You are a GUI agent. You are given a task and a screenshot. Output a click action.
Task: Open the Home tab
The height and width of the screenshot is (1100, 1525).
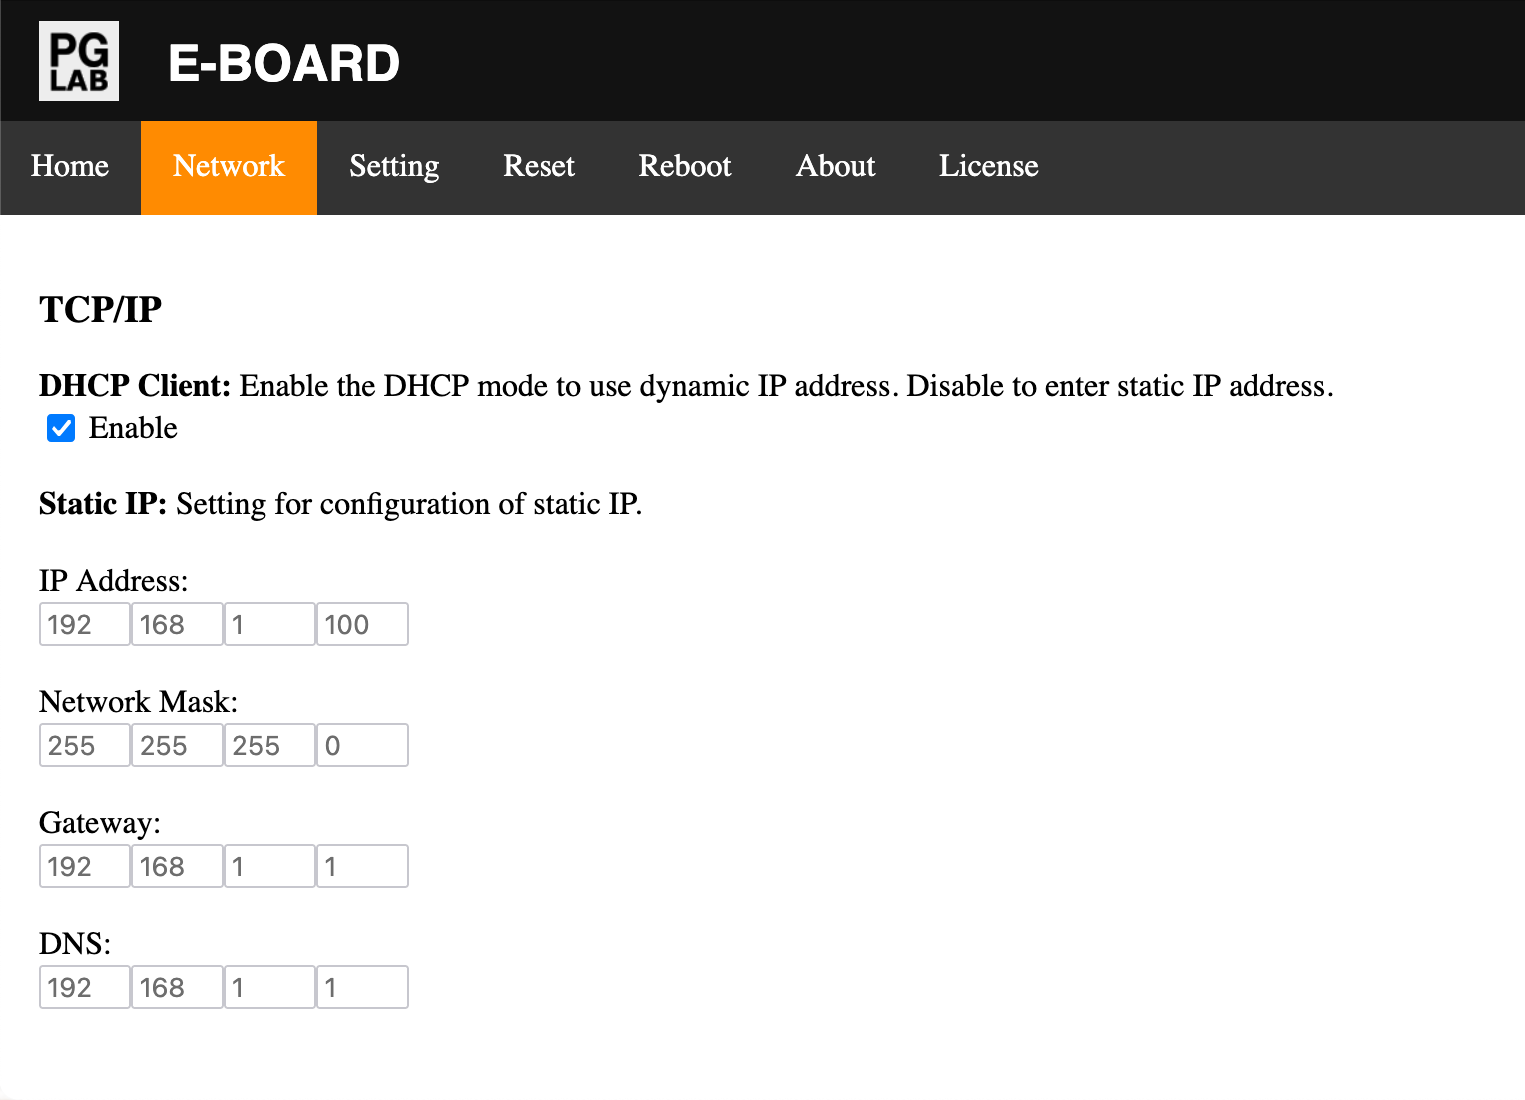click(x=70, y=167)
